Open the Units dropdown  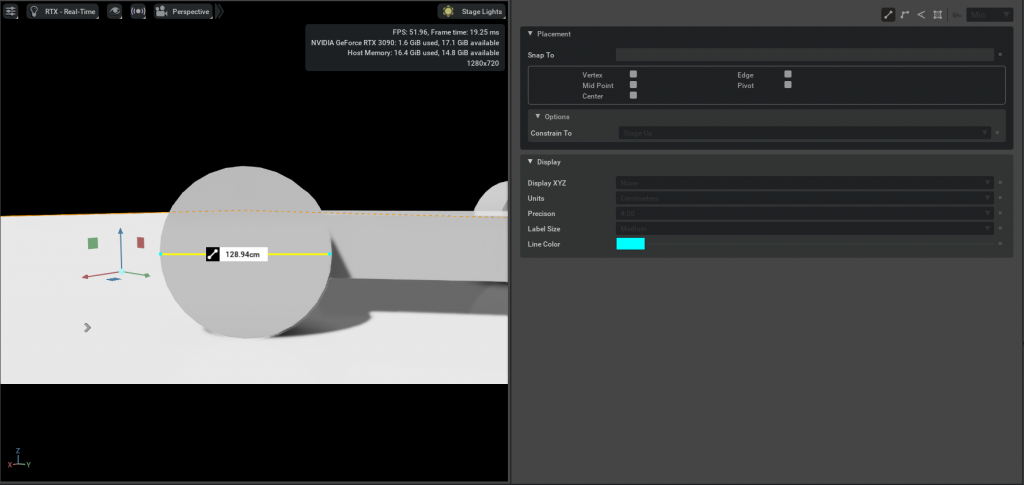[805, 198]
